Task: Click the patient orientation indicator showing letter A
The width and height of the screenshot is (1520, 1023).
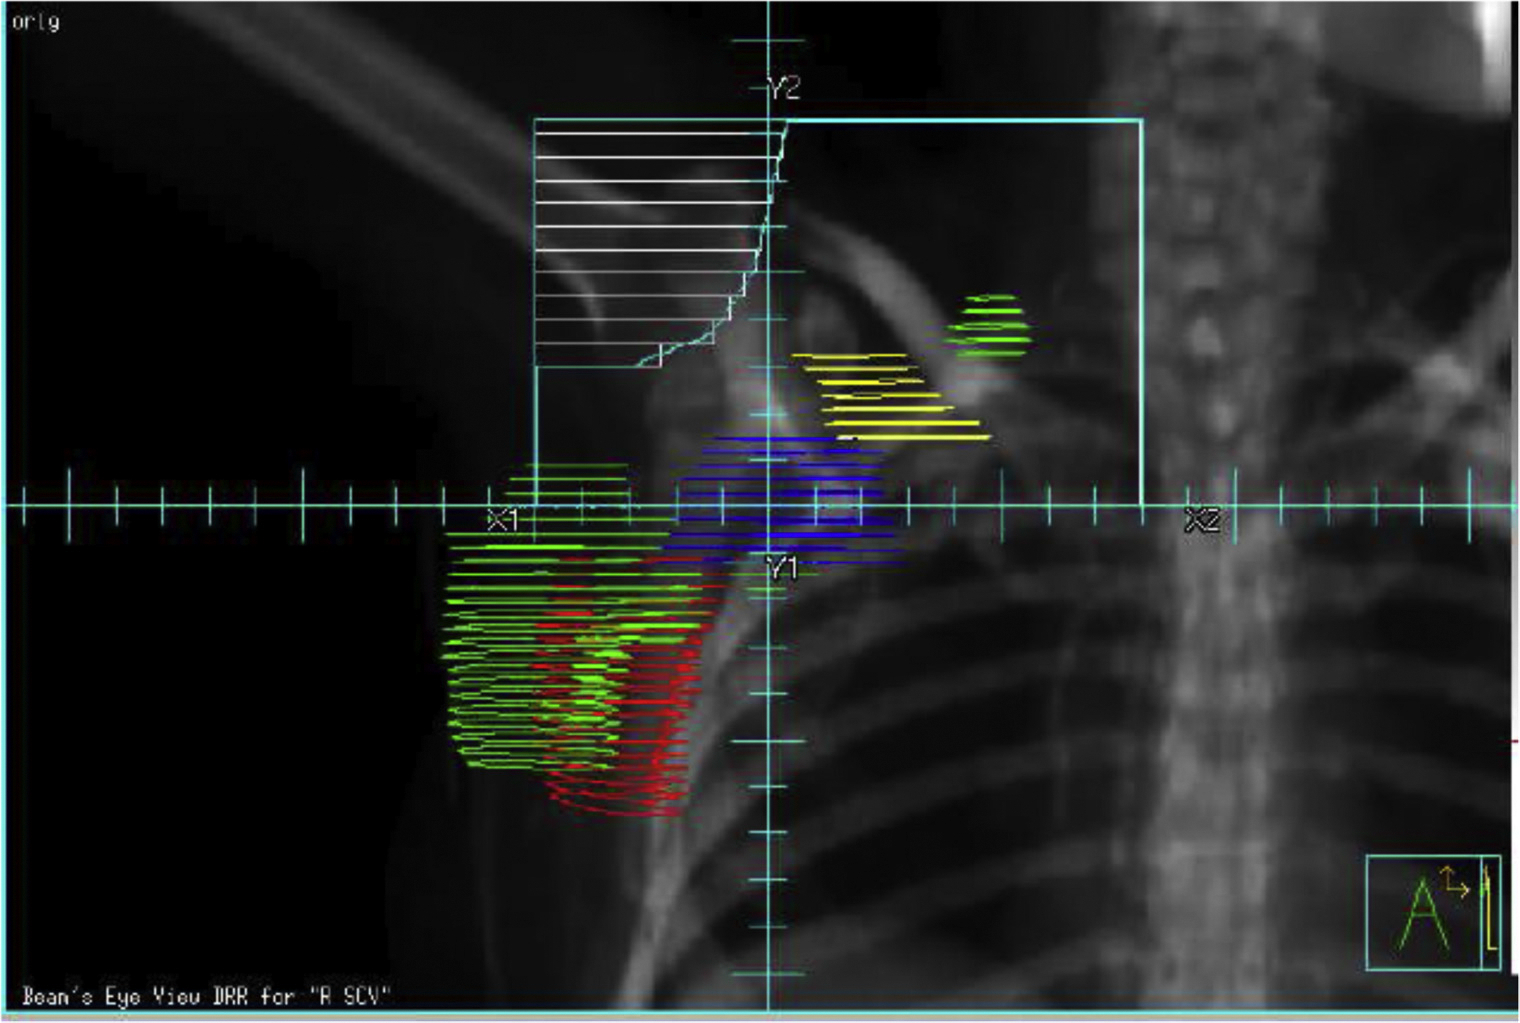Action: click(1424, 912)
